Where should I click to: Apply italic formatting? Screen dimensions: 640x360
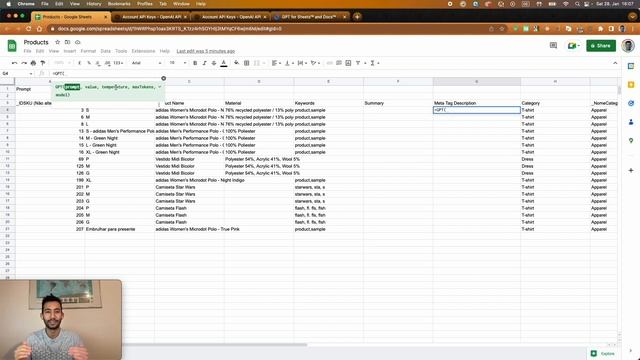click(x=204, y=63)
